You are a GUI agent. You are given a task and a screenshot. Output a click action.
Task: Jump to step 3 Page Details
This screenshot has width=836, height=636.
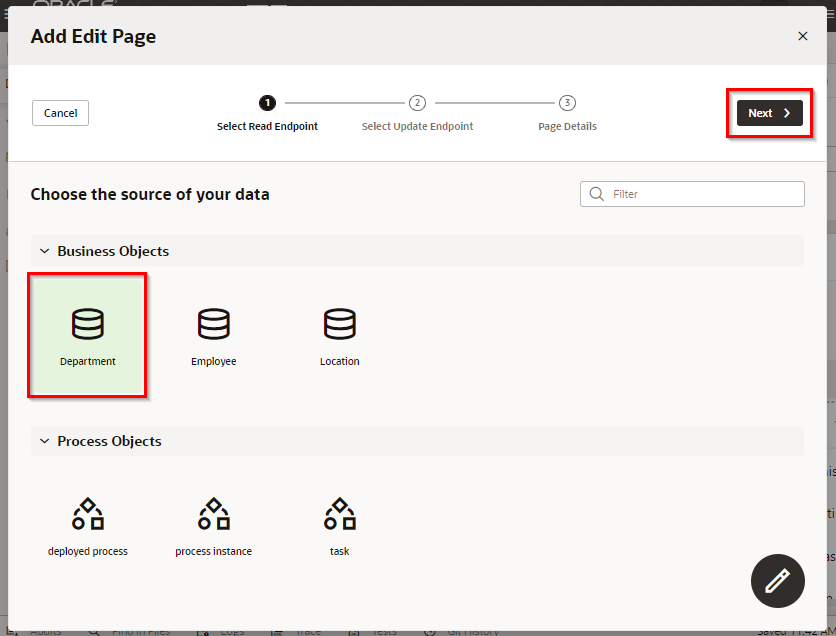(567, 103)
